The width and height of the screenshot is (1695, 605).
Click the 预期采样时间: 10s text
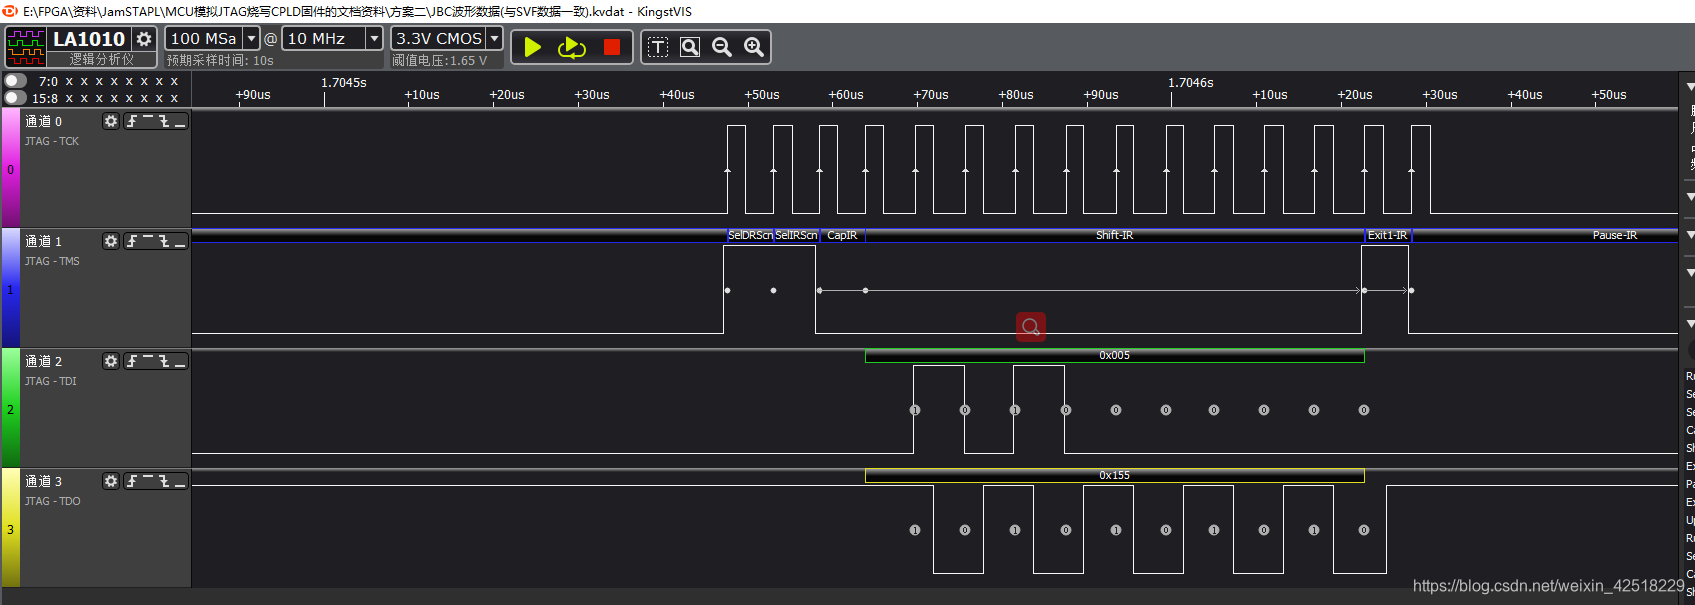click(x=220, y=60)
